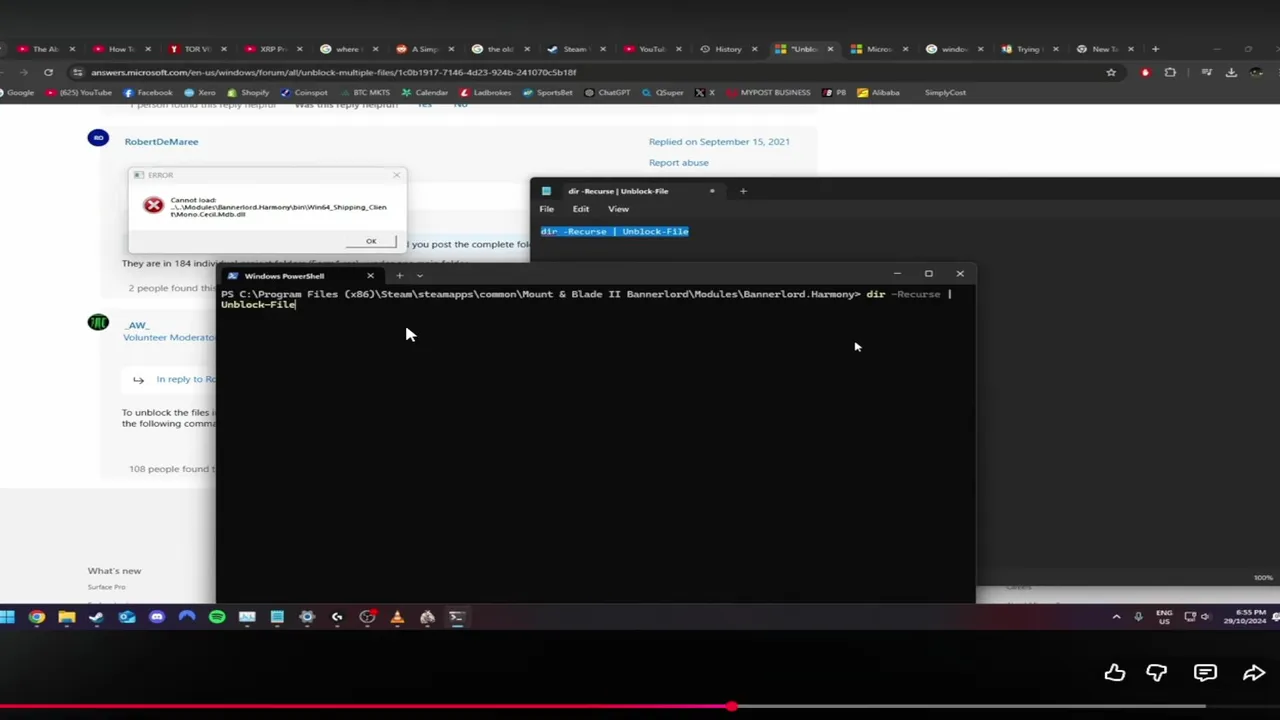Open Notepad View menu
The width and height of the screenshot is (1280, 720).
618,209
